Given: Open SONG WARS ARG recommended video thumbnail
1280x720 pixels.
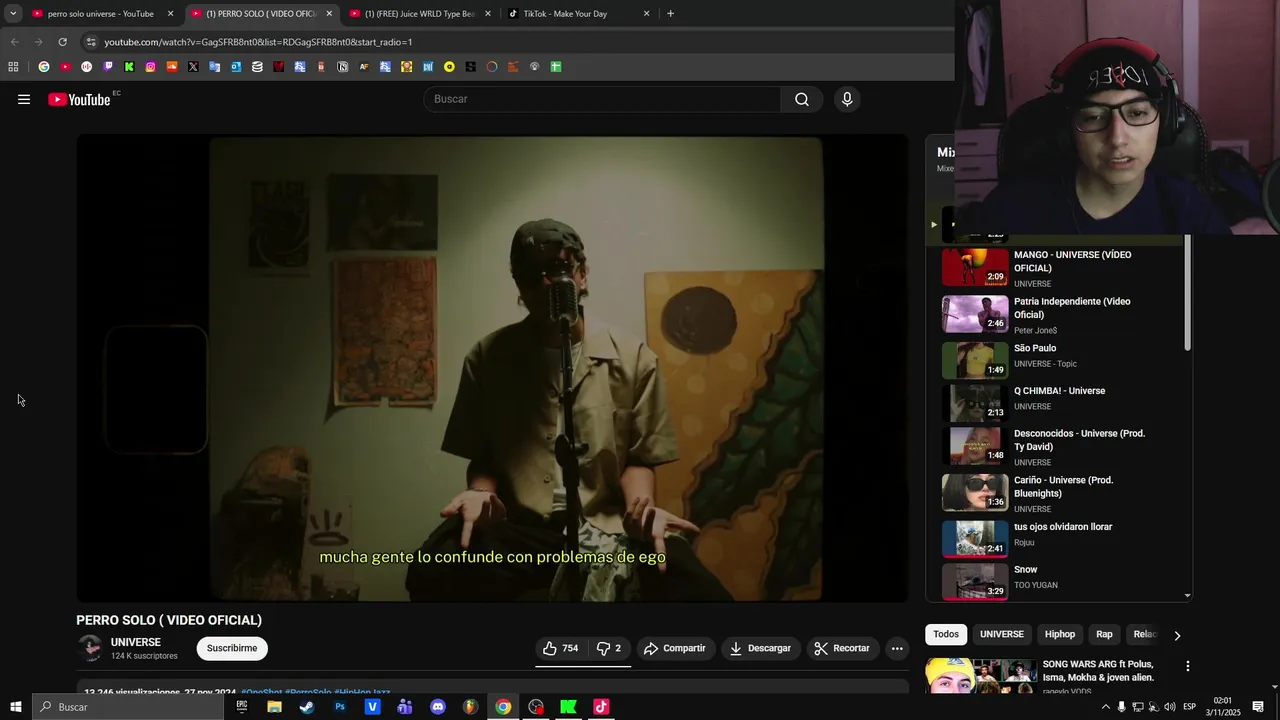Looking at the screenshot, I should [981, 676].
